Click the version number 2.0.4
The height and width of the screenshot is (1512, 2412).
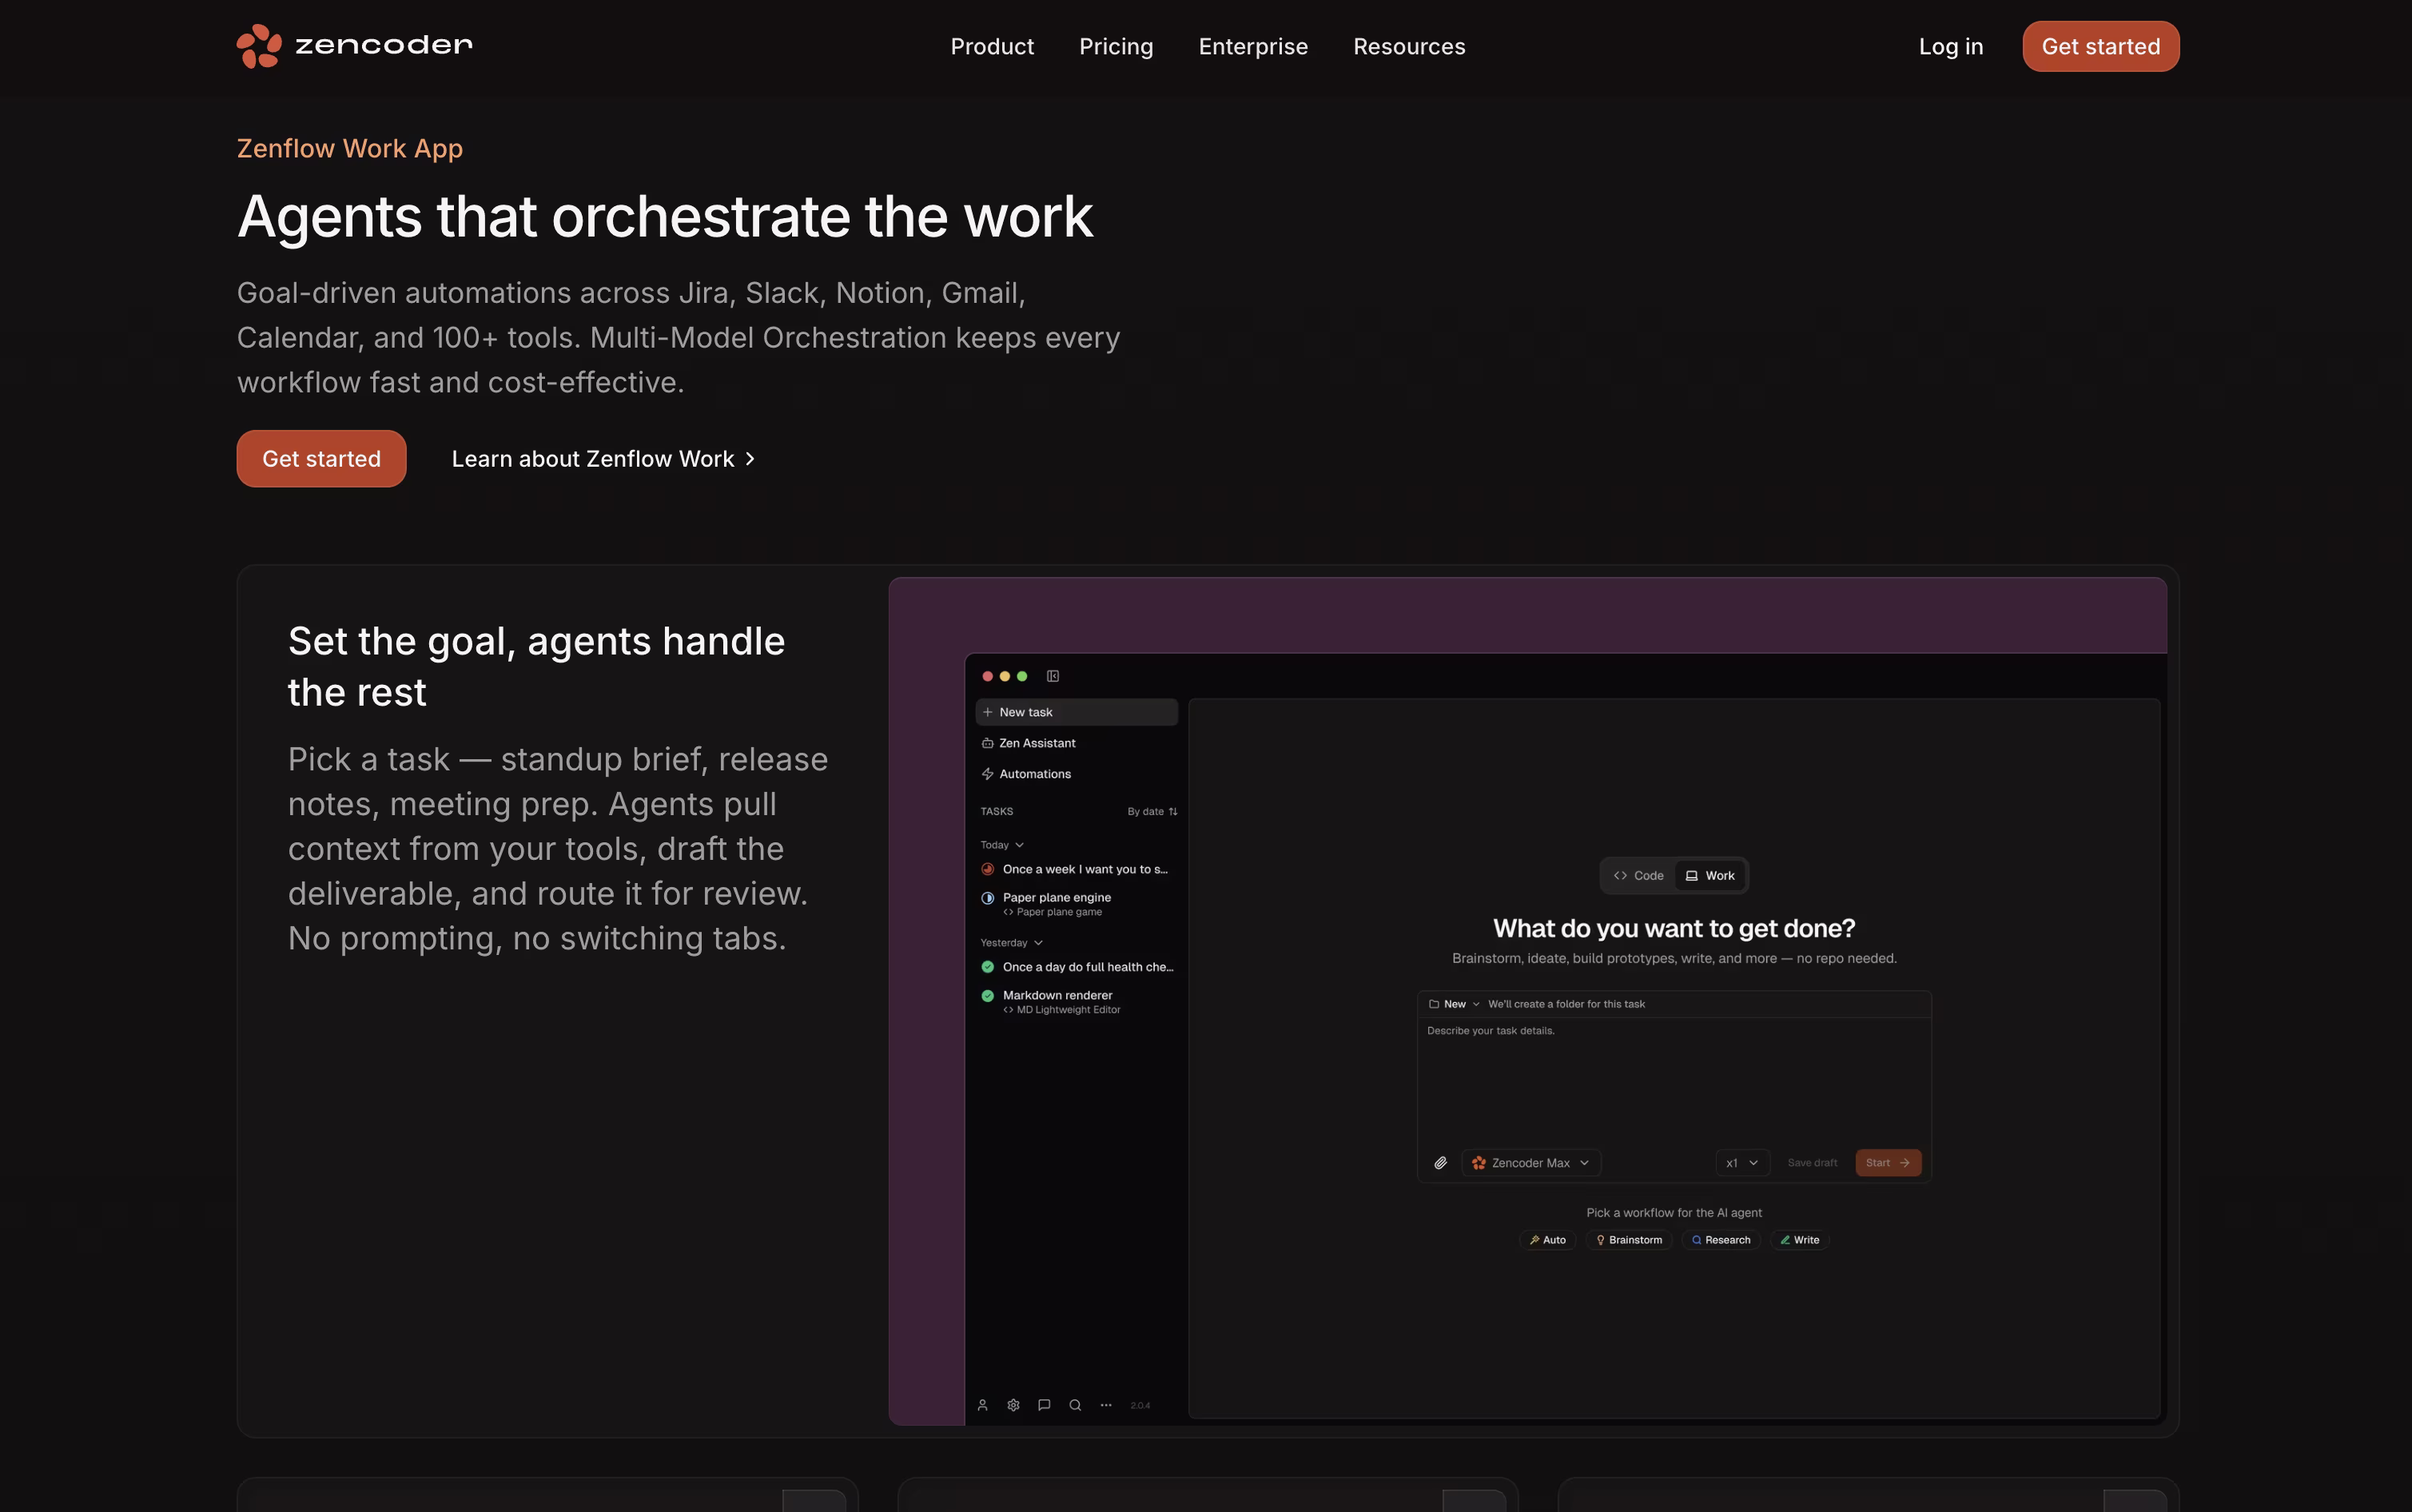tap(1140, 1406)
